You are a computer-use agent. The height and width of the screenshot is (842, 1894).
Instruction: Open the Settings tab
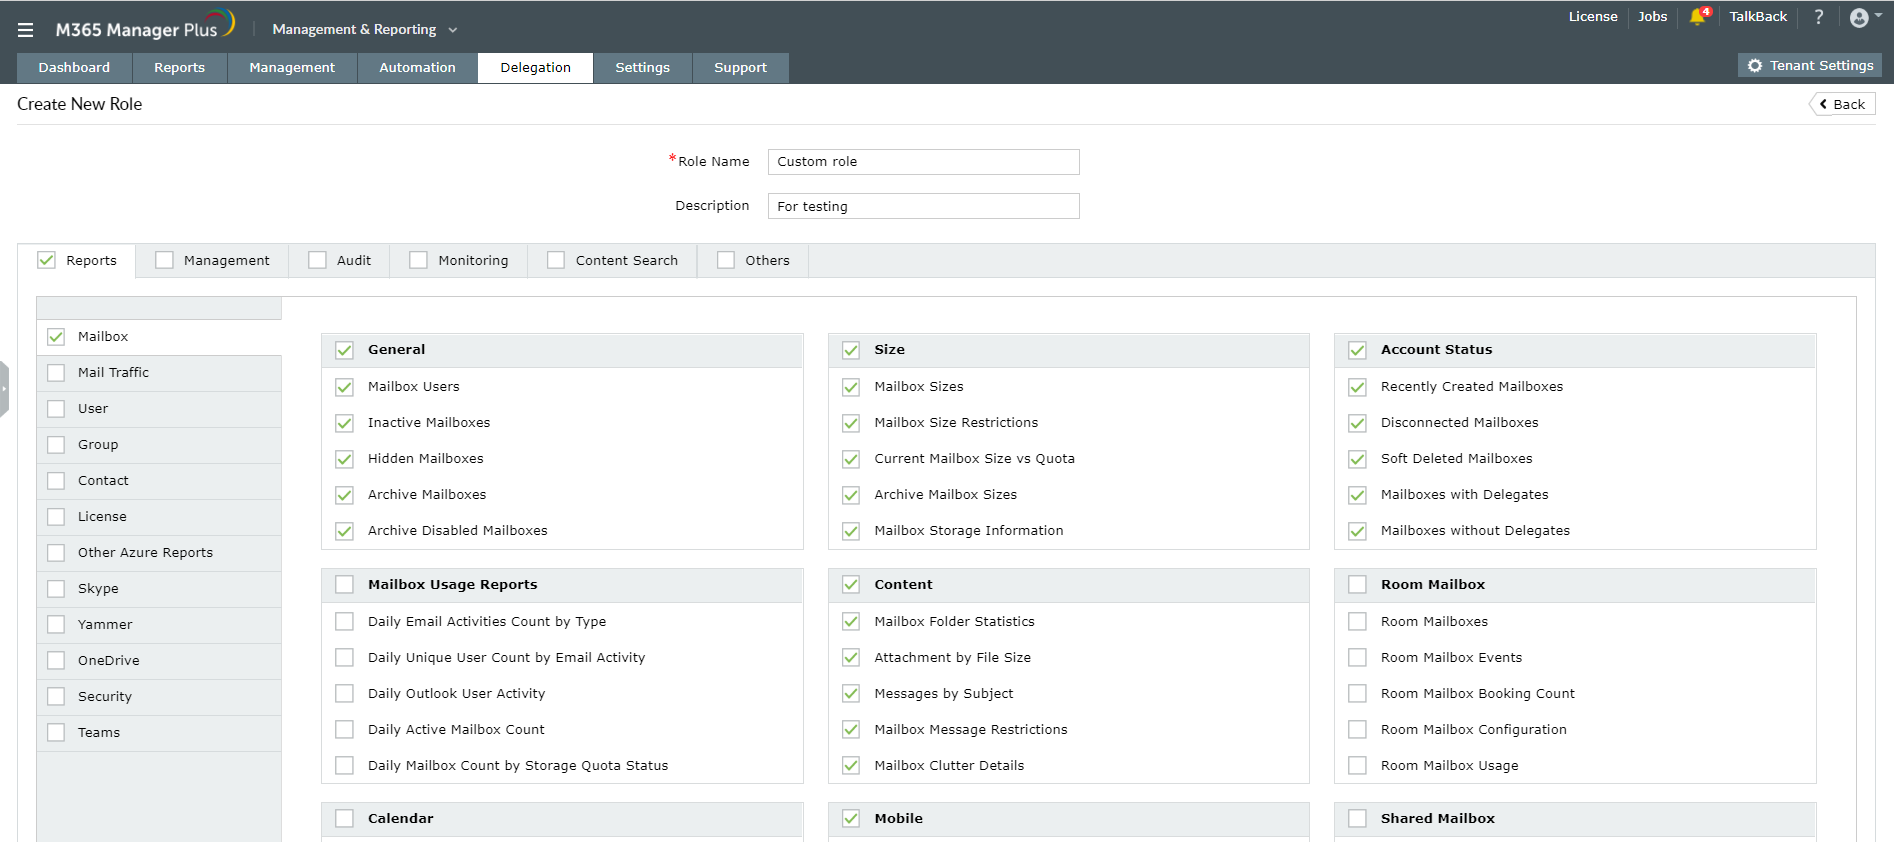point(642,68)
